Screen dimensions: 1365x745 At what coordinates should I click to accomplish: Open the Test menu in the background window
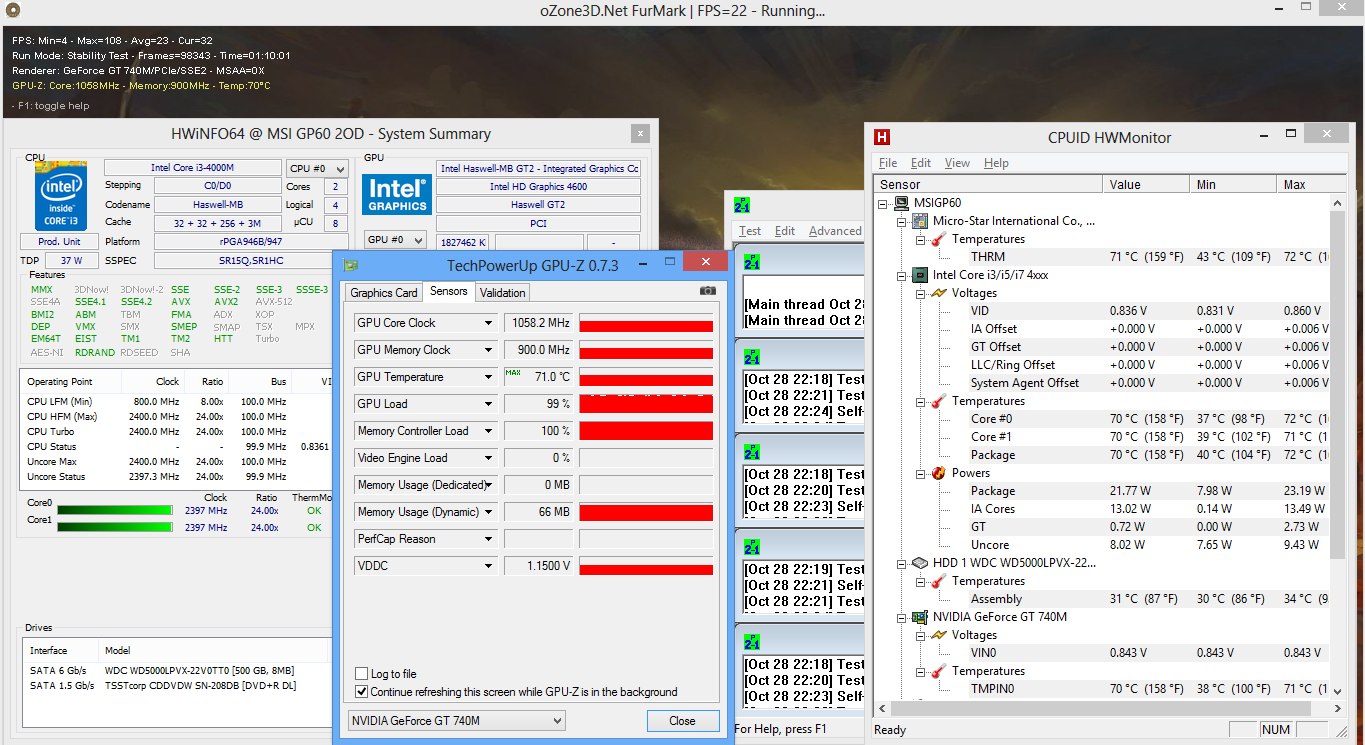(750, 231)
